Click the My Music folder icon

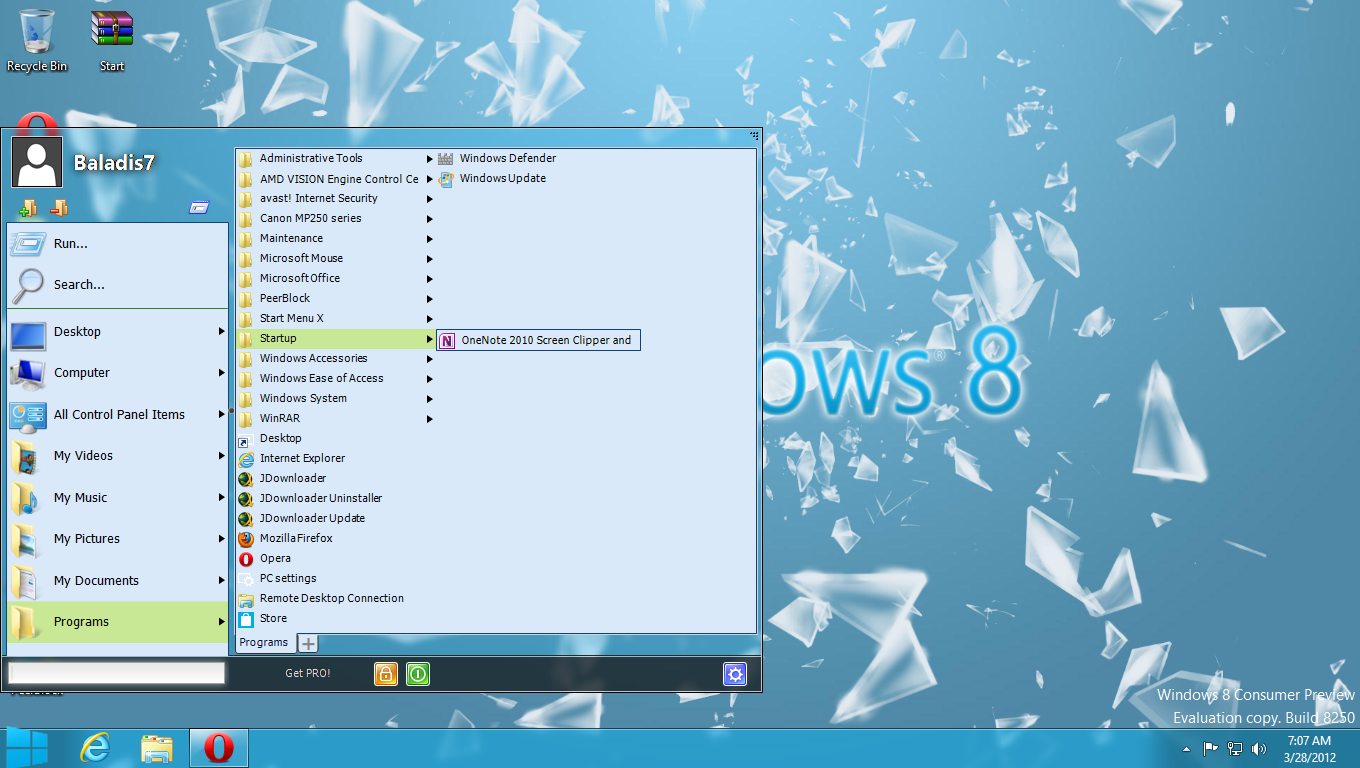point(27,498)
